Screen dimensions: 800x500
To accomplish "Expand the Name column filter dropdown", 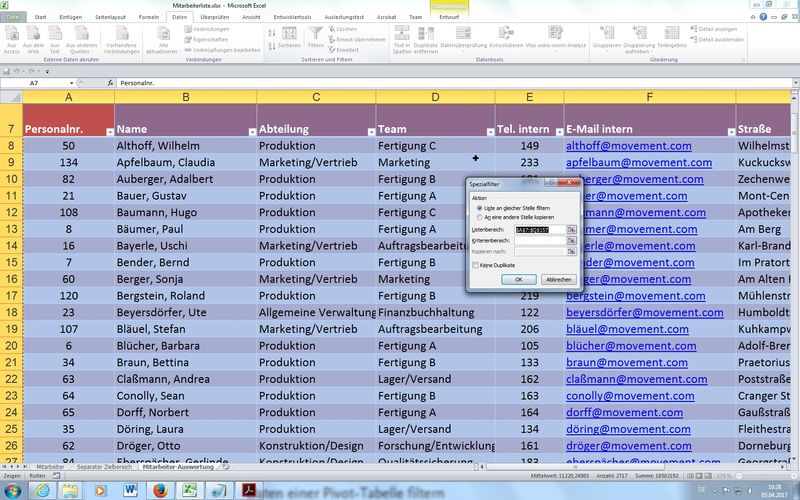I will click(250, 131).
